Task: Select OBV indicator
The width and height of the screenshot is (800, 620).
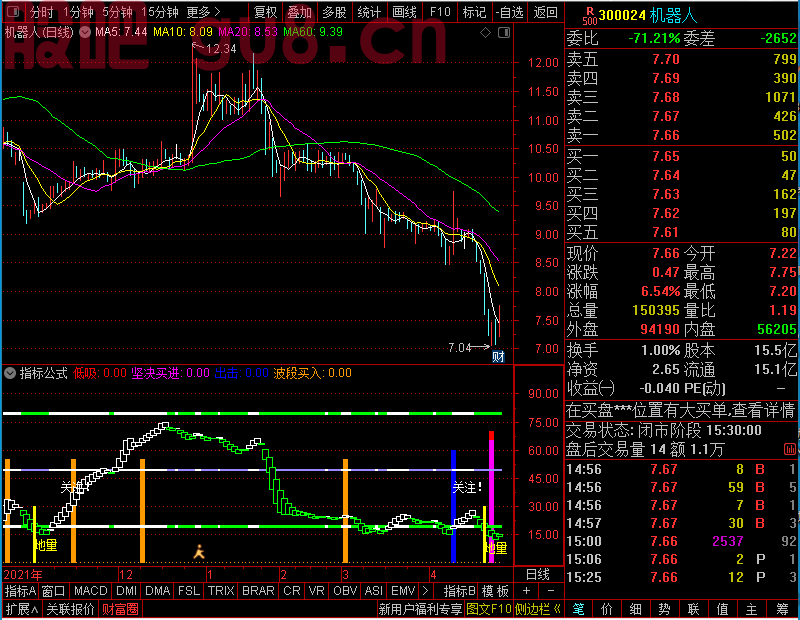Action: [345, 591]
